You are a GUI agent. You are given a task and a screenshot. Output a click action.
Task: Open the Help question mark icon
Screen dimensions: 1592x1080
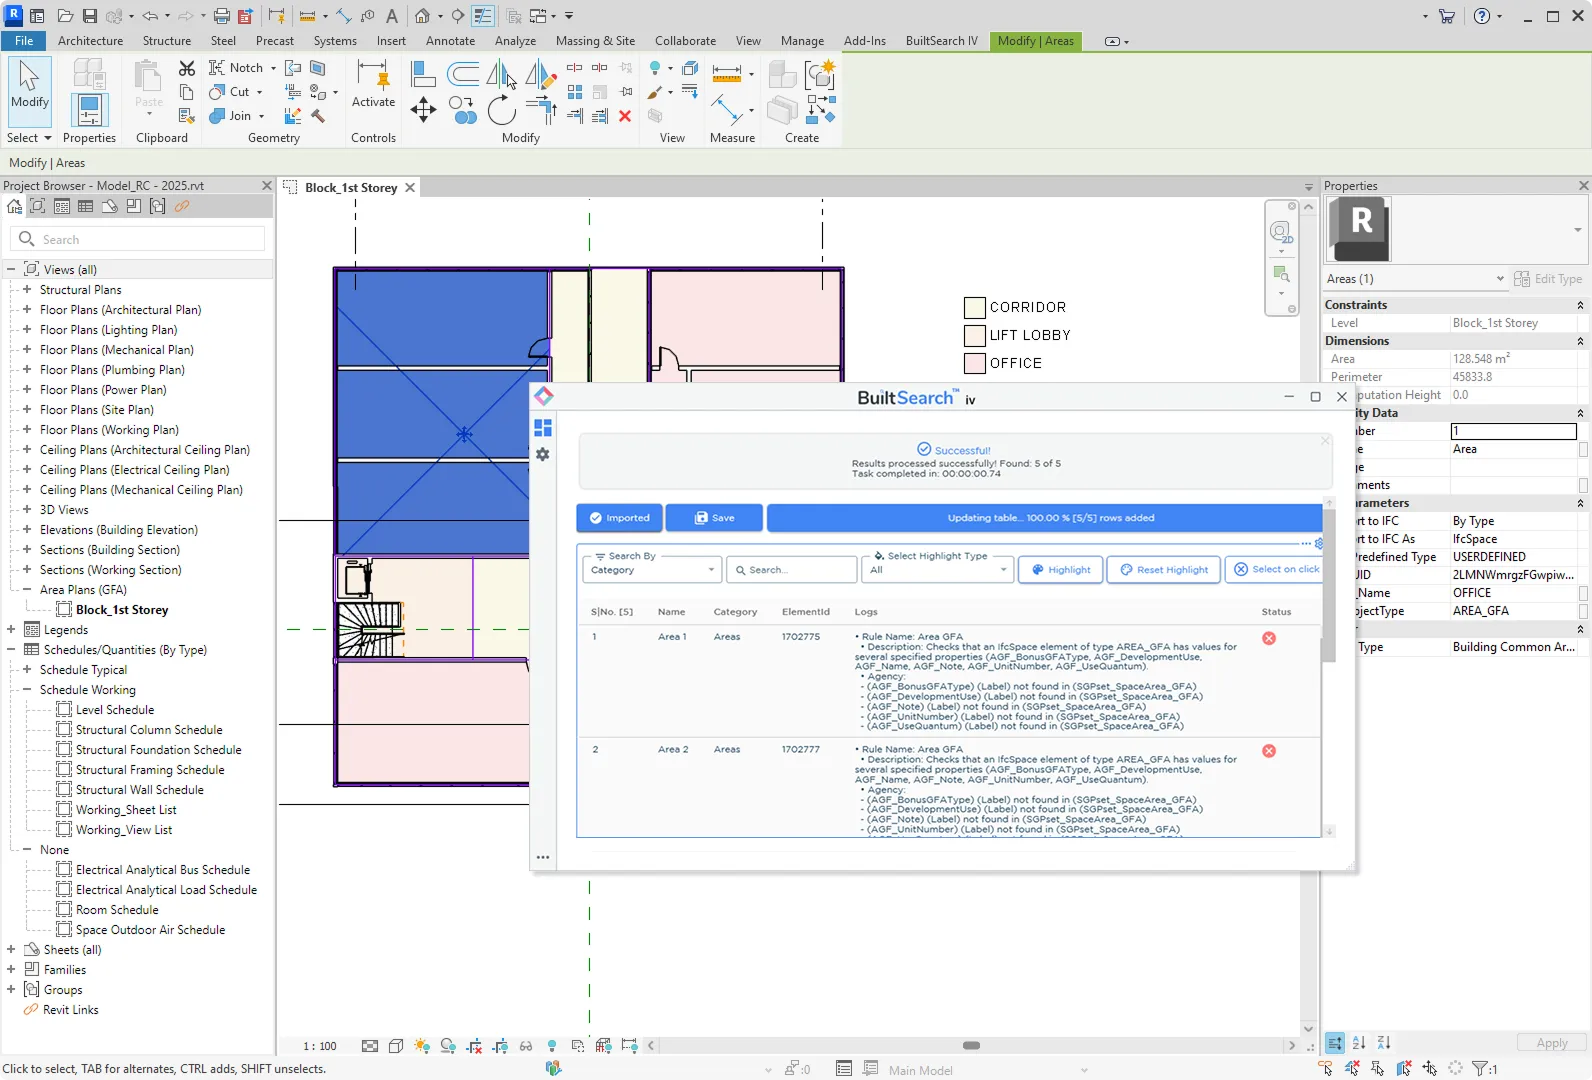click(x=1482, y=16)
